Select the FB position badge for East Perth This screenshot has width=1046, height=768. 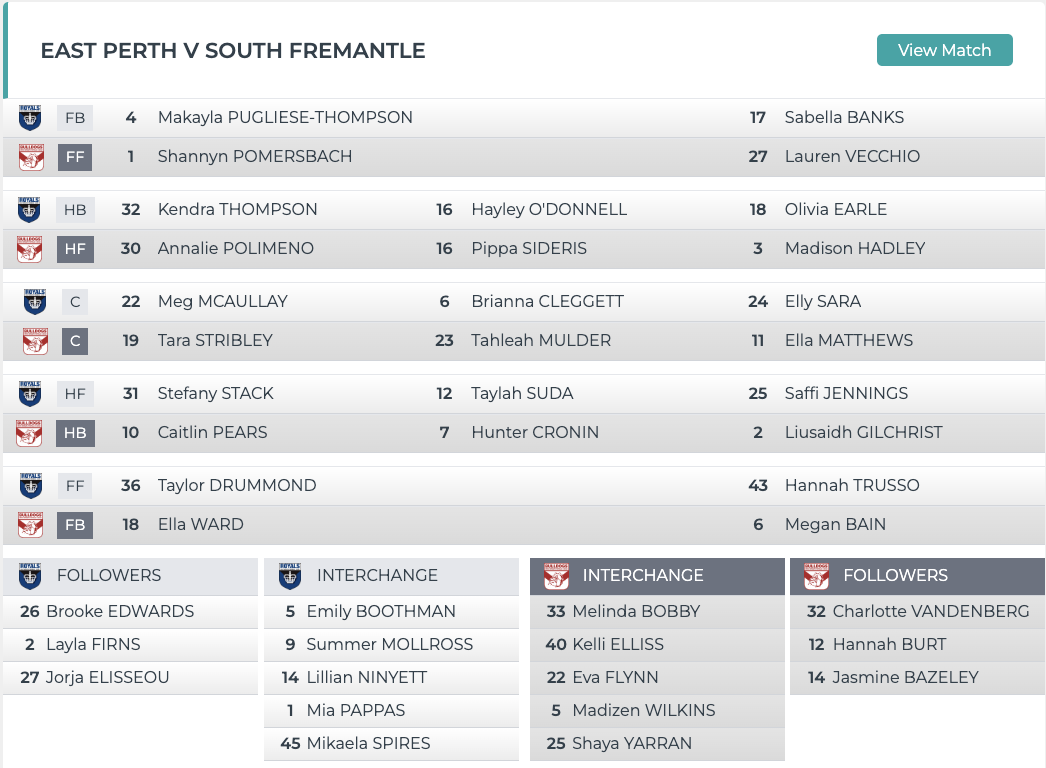(73, 117)
